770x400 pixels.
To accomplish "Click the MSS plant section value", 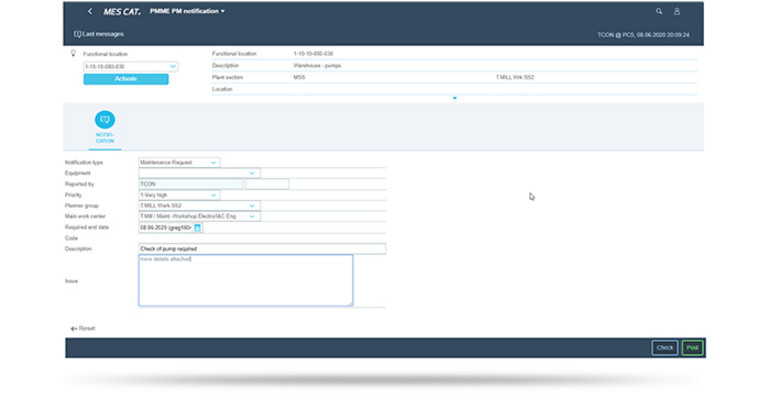I will (299, 77).
